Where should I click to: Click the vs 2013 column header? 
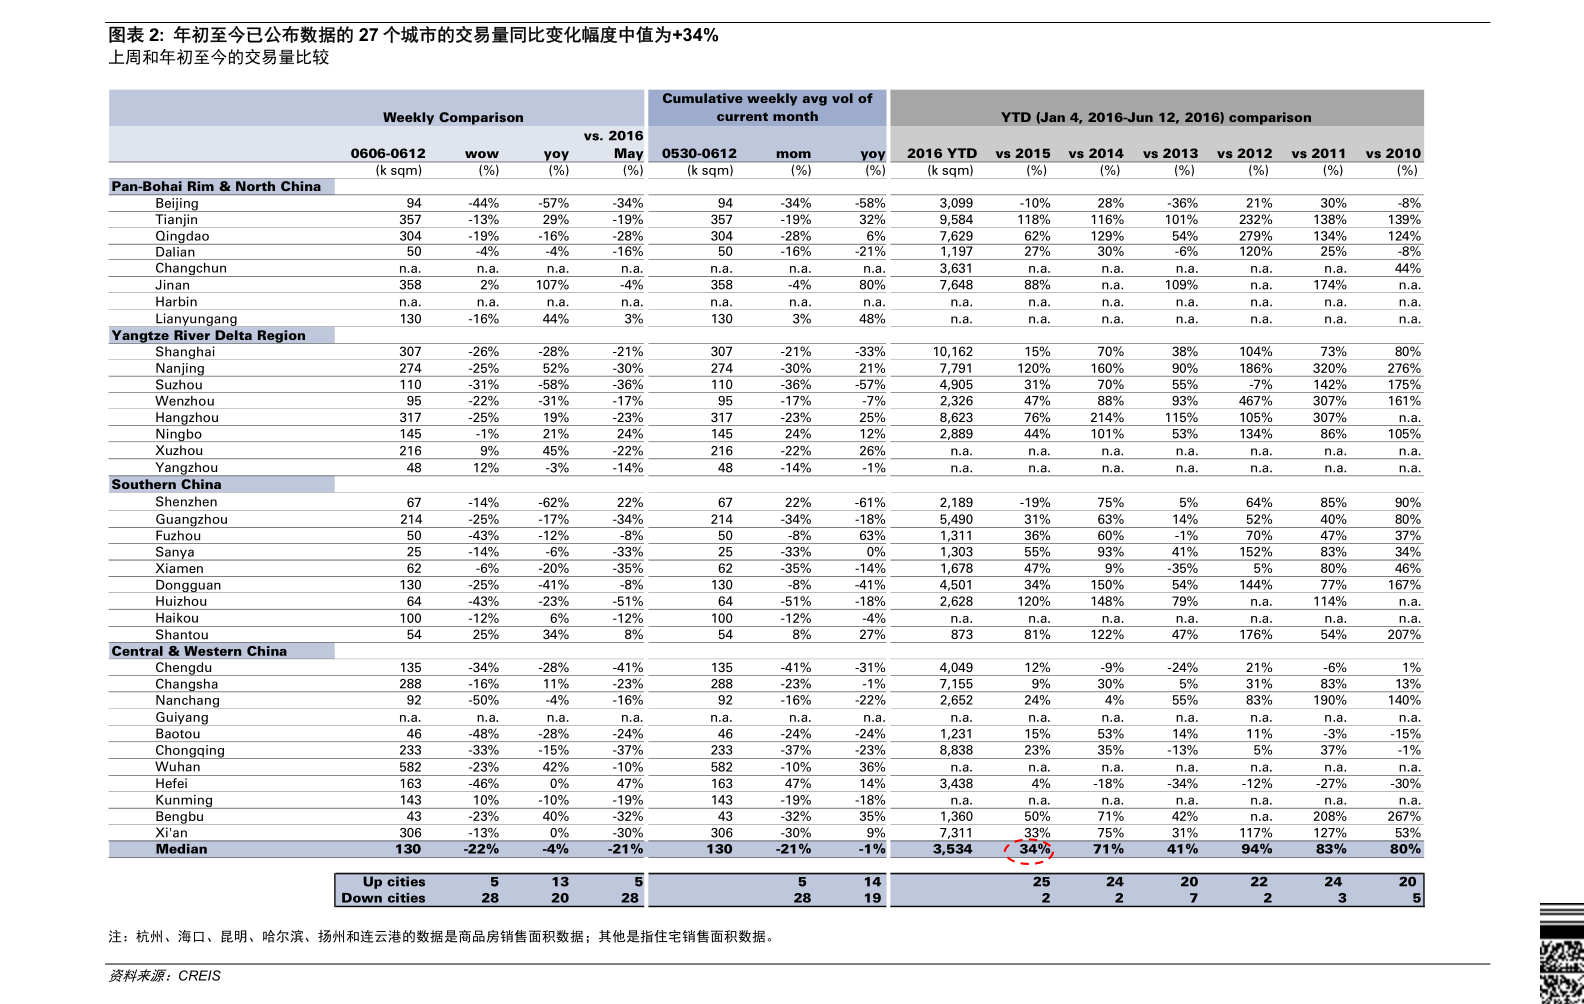coord(1171,153)
